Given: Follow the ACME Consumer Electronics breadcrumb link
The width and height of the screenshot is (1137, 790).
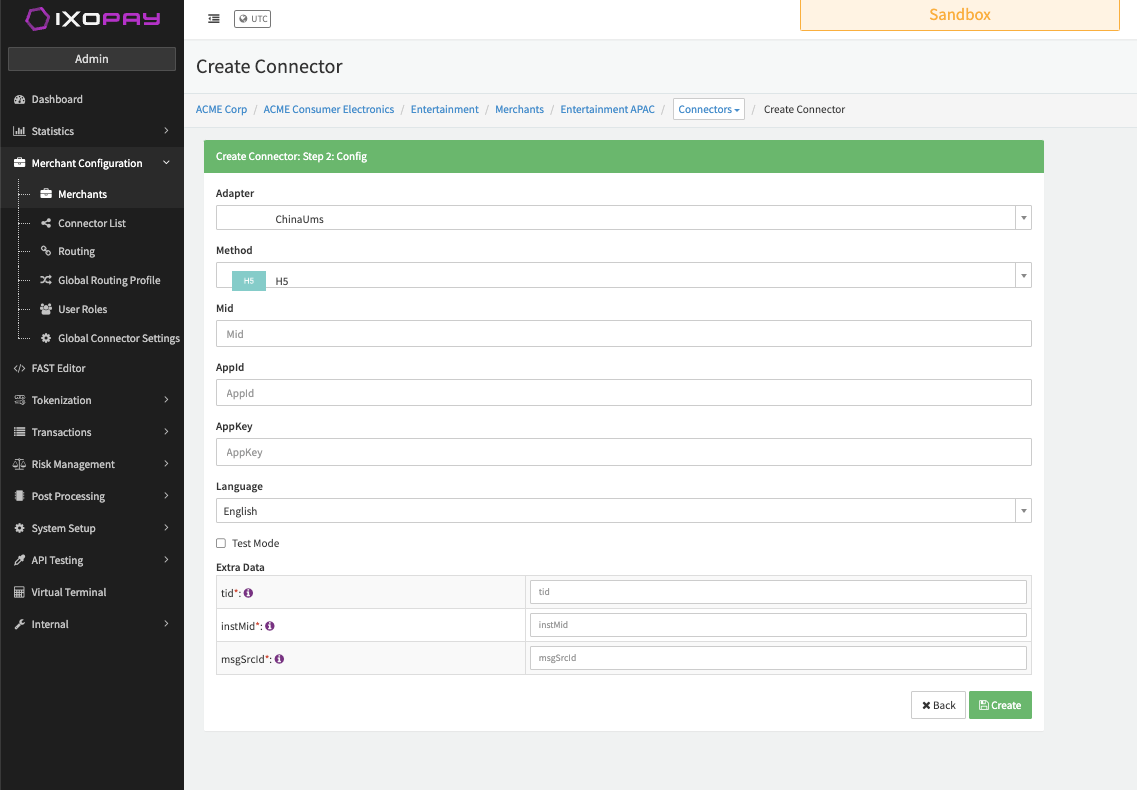Looking at the screenshot, I should (x=328, y=109).
